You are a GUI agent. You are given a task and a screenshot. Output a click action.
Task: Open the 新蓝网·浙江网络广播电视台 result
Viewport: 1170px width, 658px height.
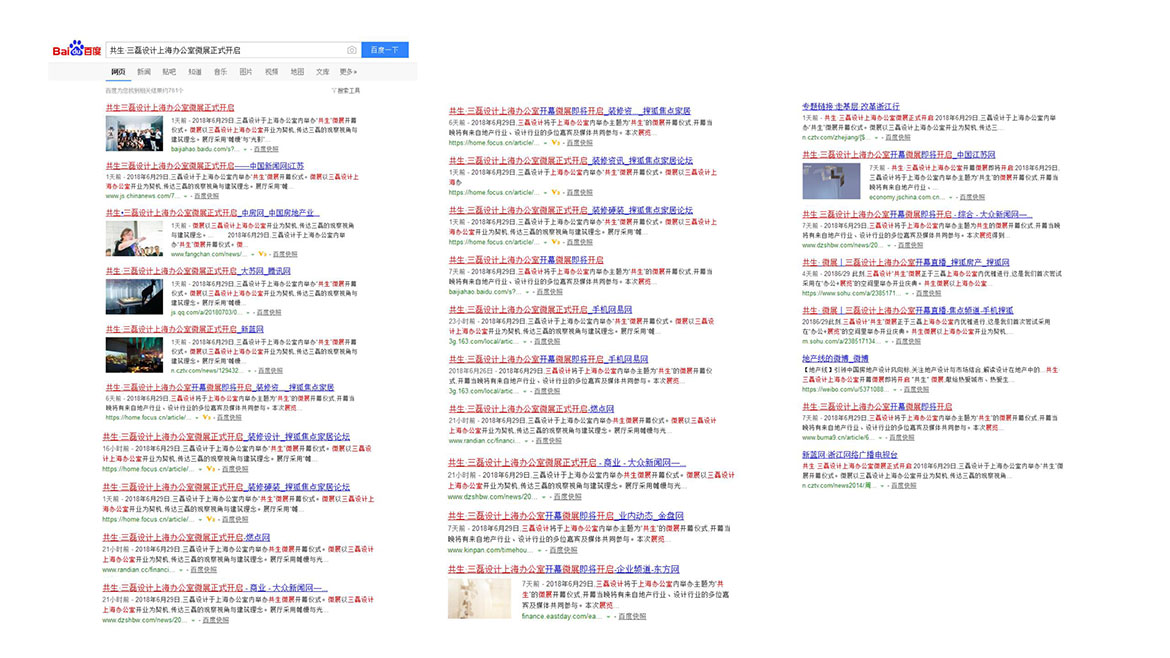coord(850,454)
